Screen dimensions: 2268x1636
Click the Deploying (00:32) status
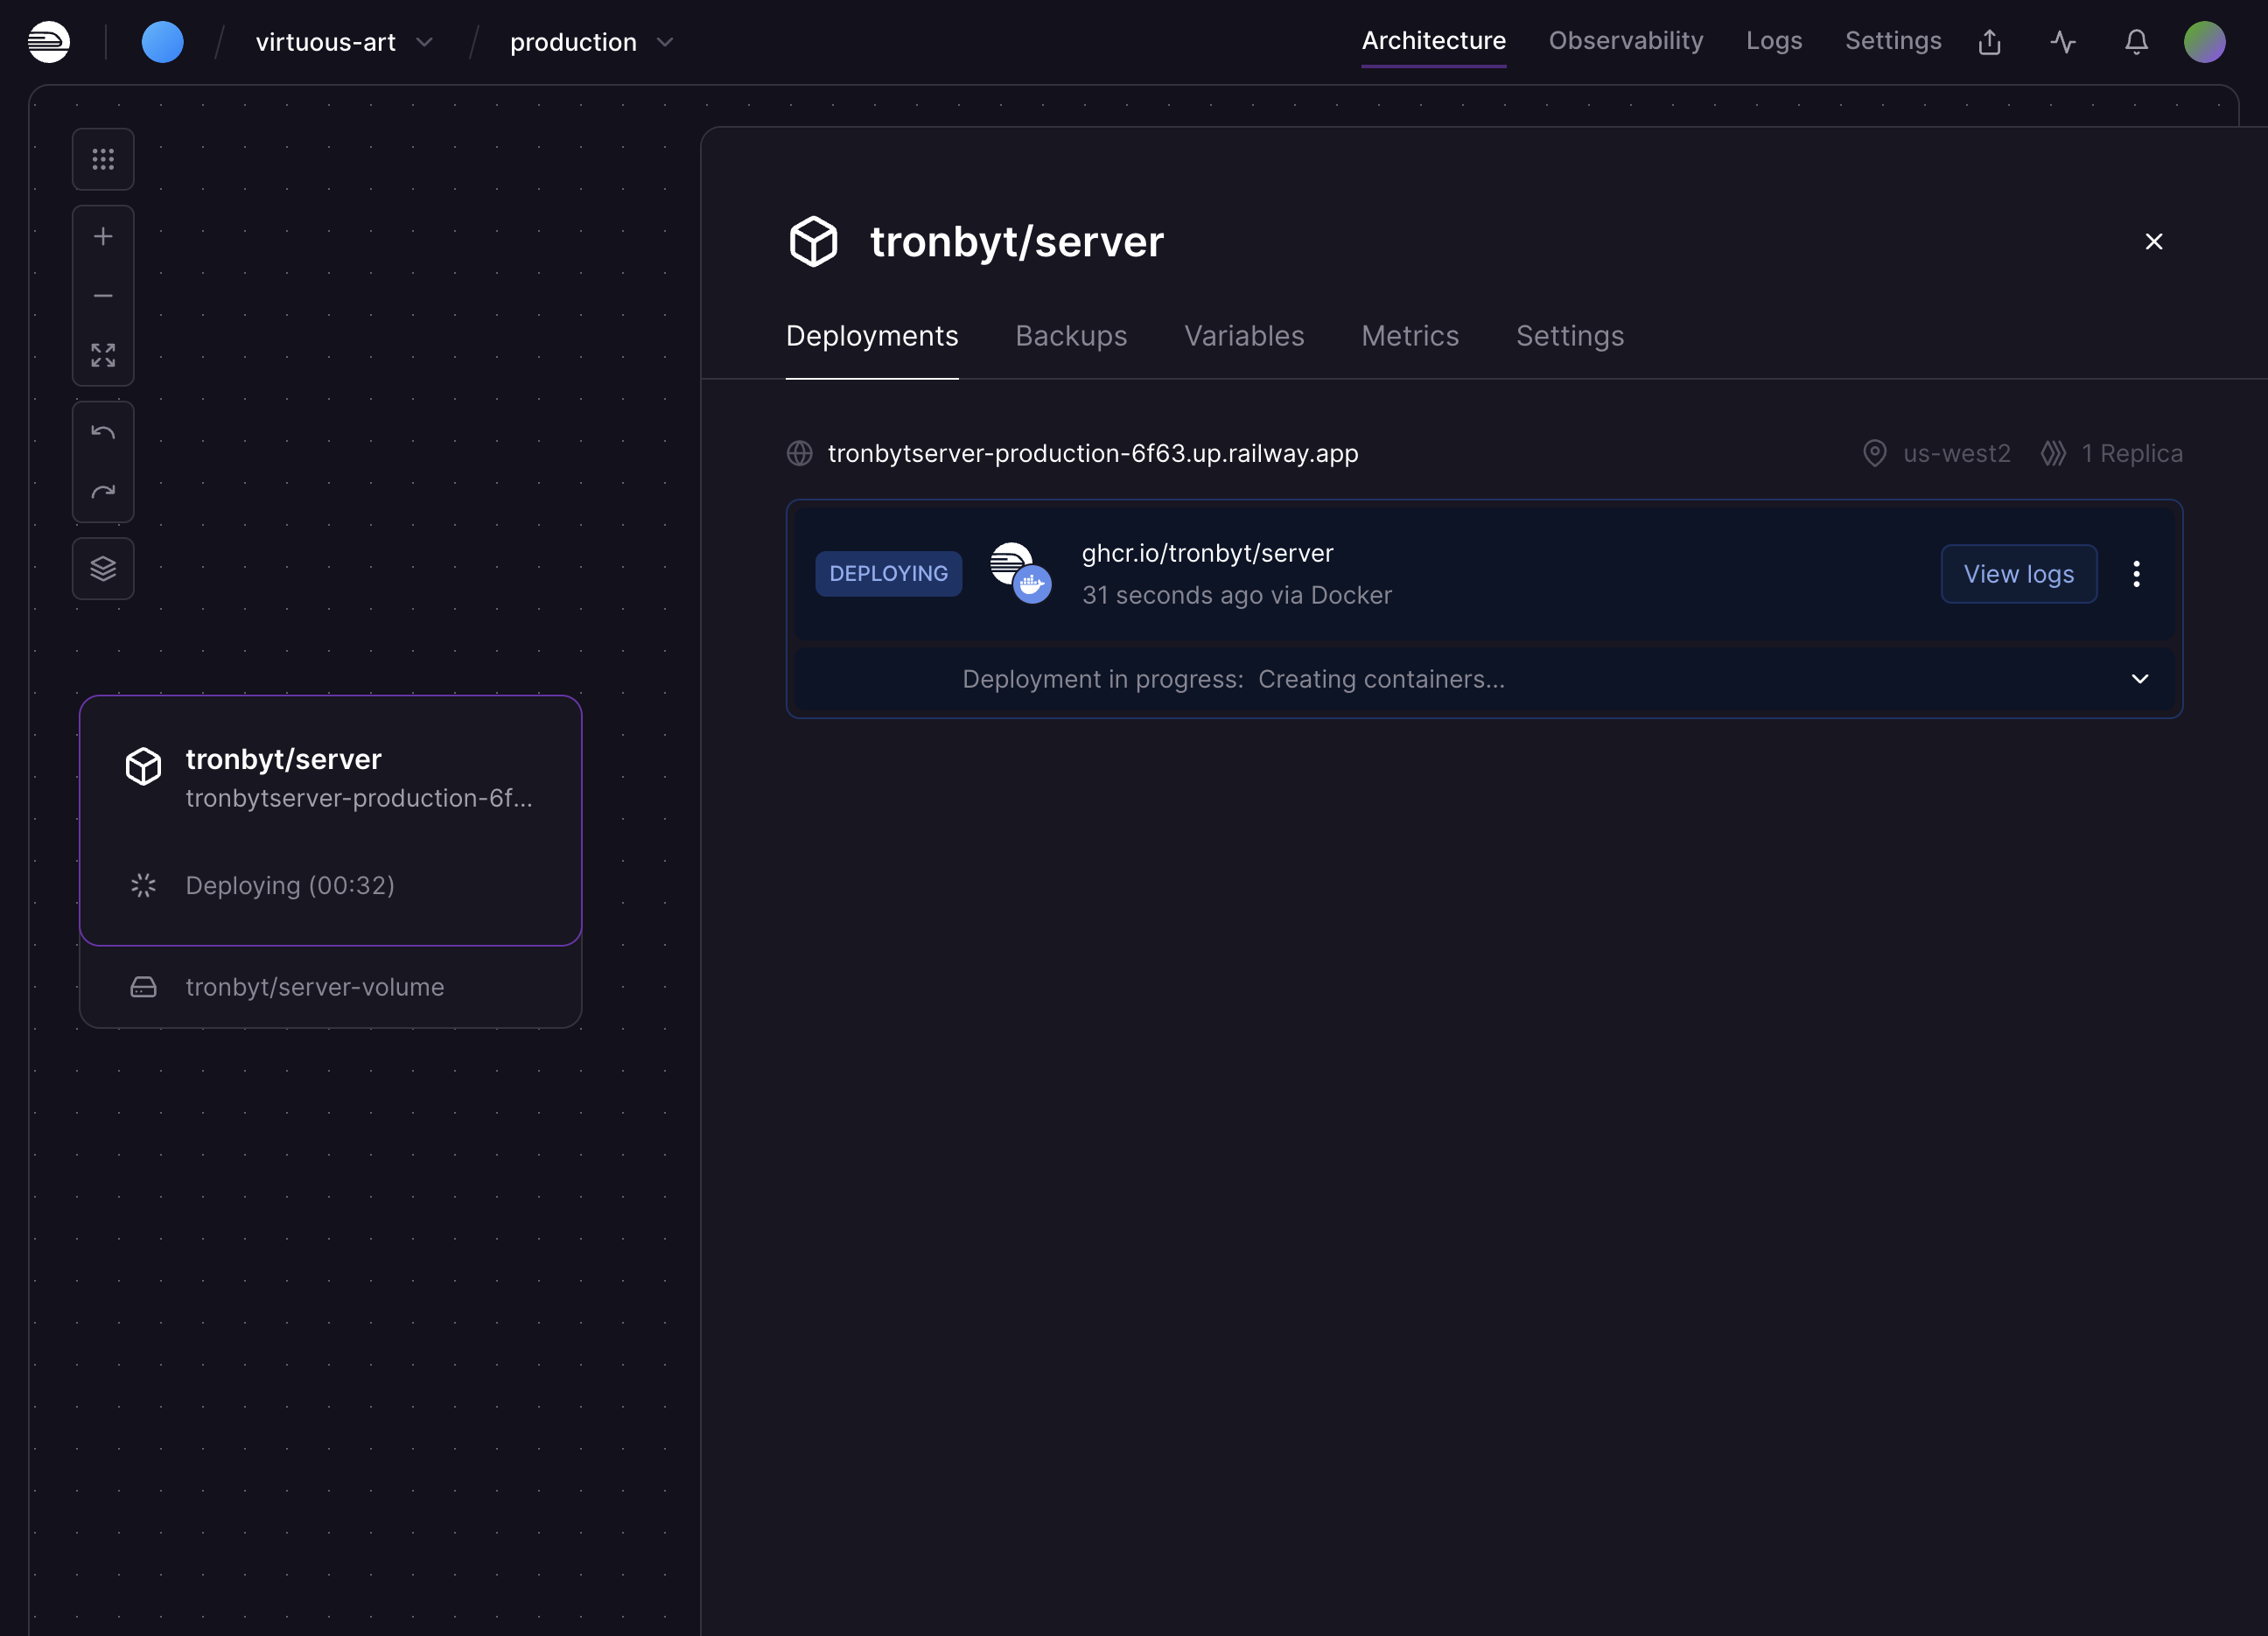pyautogui.click(x=290, y=885)
